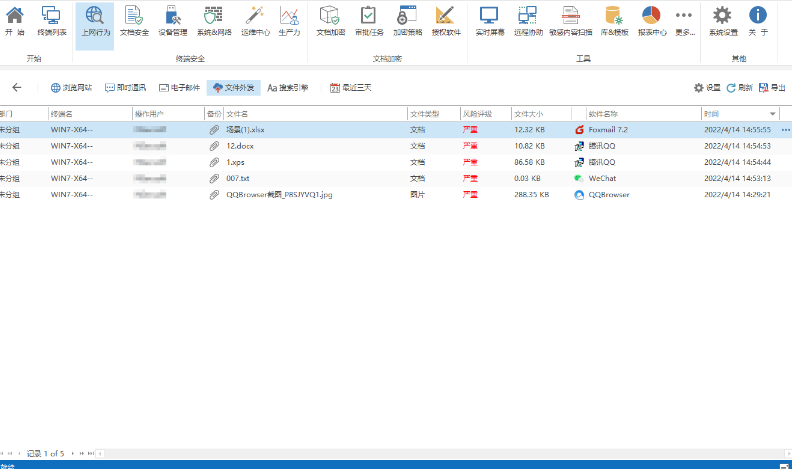Switch to 即时通讯 instant messaging tab
This screenshot has width=792, height=469.
click(124, 88)
